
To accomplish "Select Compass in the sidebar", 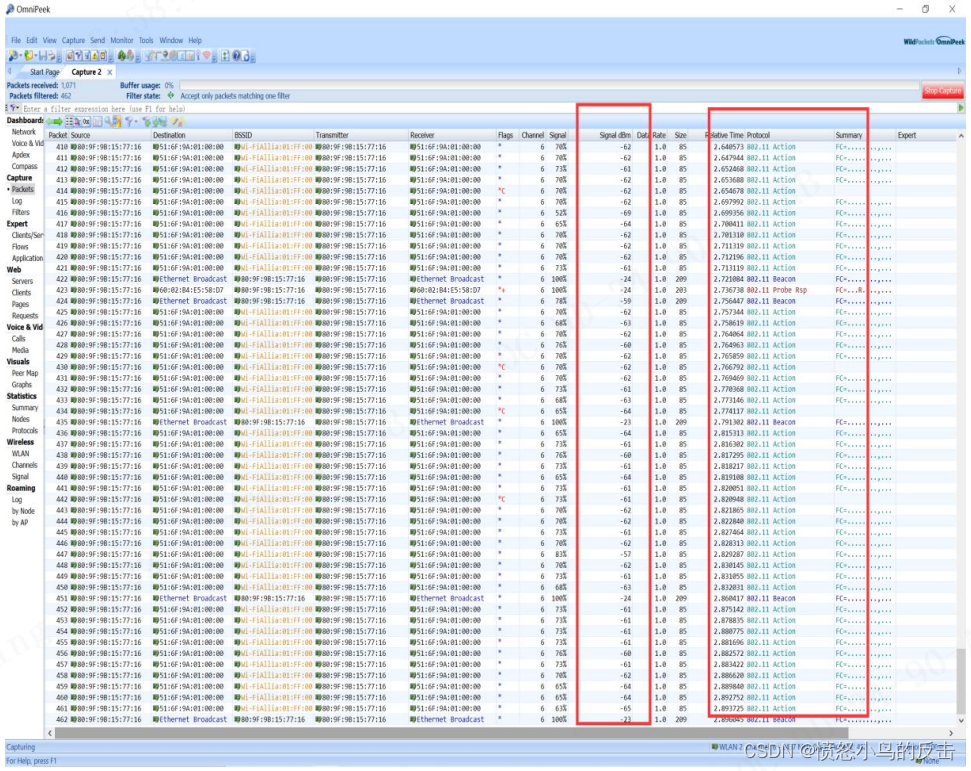I will [25, 166].
